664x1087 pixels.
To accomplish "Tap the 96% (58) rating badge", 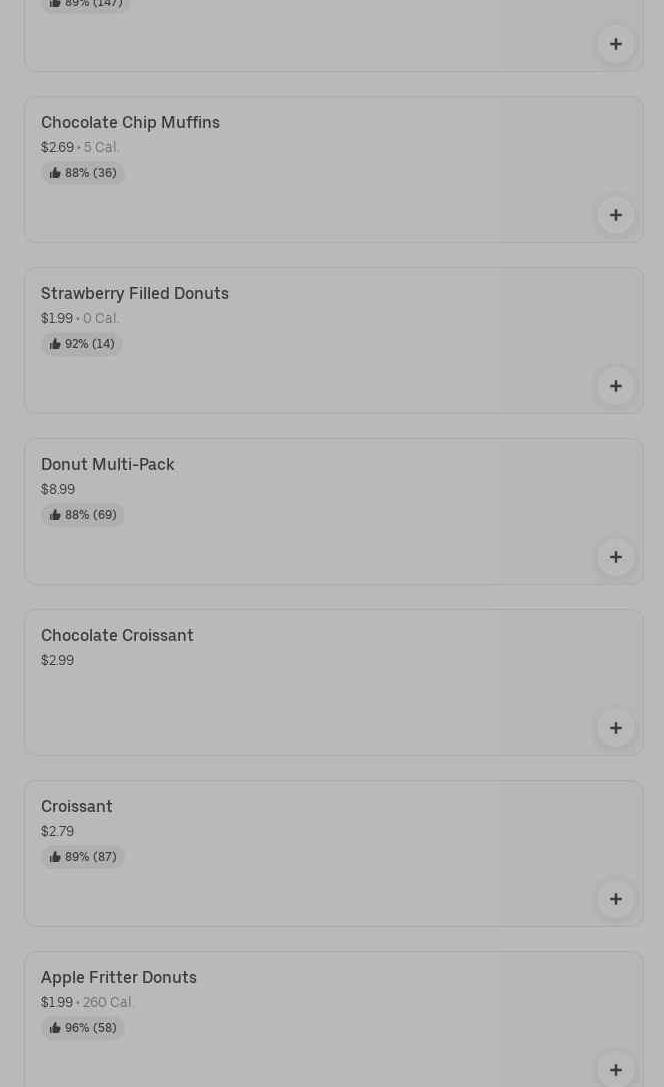I will [83, 1028].
